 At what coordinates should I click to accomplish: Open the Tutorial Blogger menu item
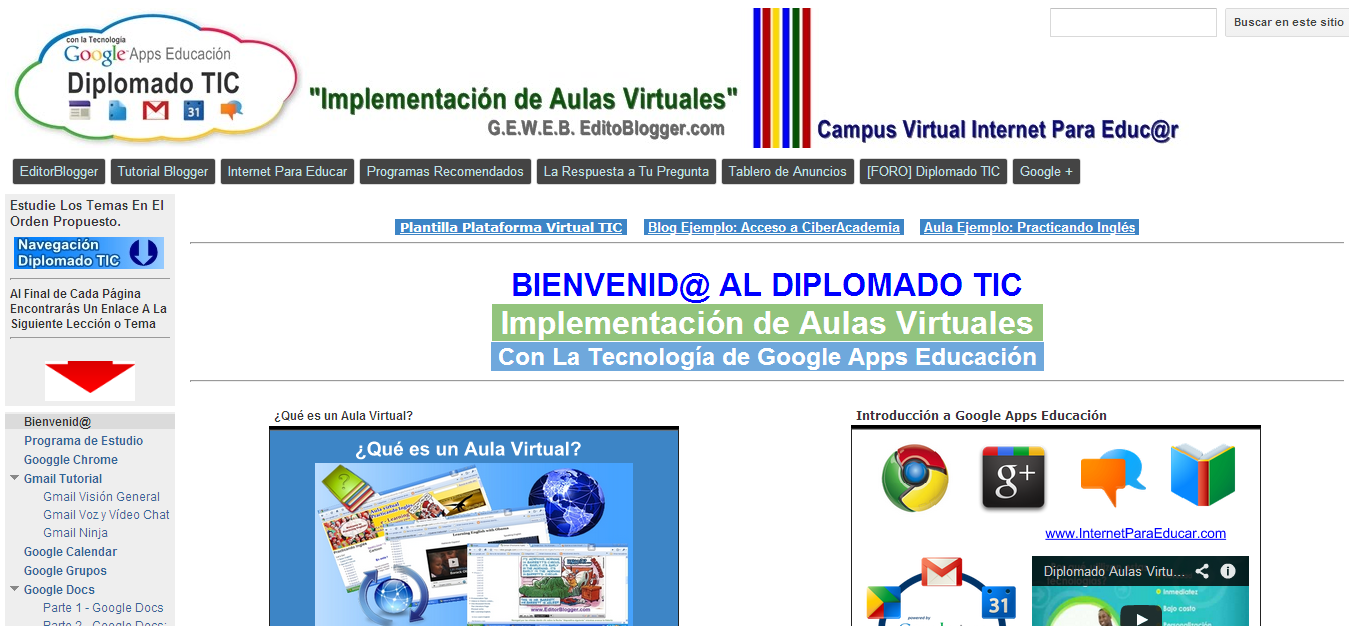[162, 171]
